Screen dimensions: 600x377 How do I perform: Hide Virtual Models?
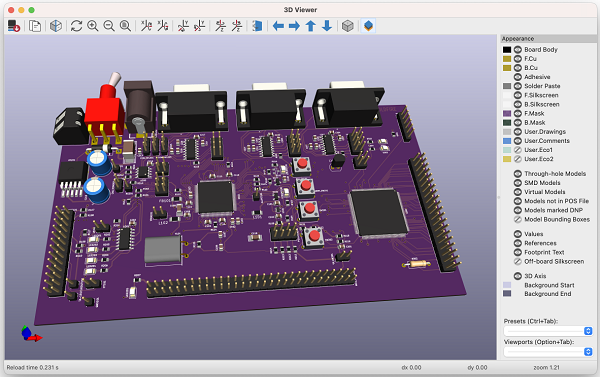tap(518, 192)
